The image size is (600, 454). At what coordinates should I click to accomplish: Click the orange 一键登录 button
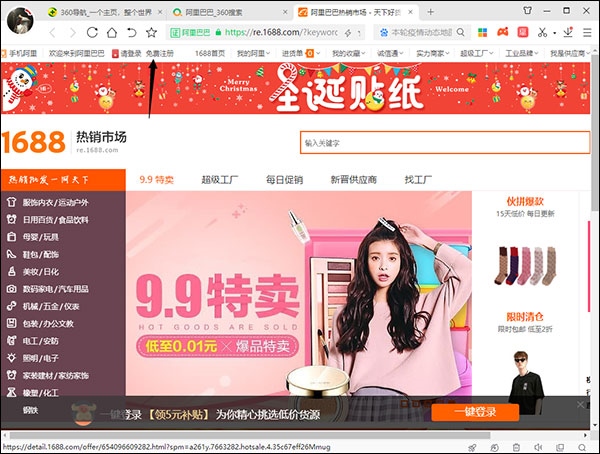pyautogui.click(x=475, y=412)
